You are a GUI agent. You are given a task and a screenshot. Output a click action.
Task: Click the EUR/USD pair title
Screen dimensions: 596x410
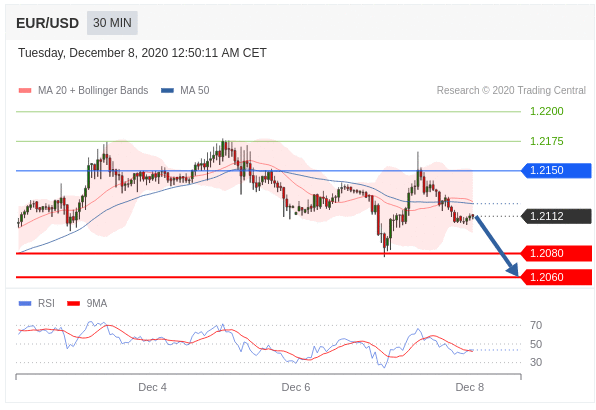pyautogui.click(x=48, y=23)
